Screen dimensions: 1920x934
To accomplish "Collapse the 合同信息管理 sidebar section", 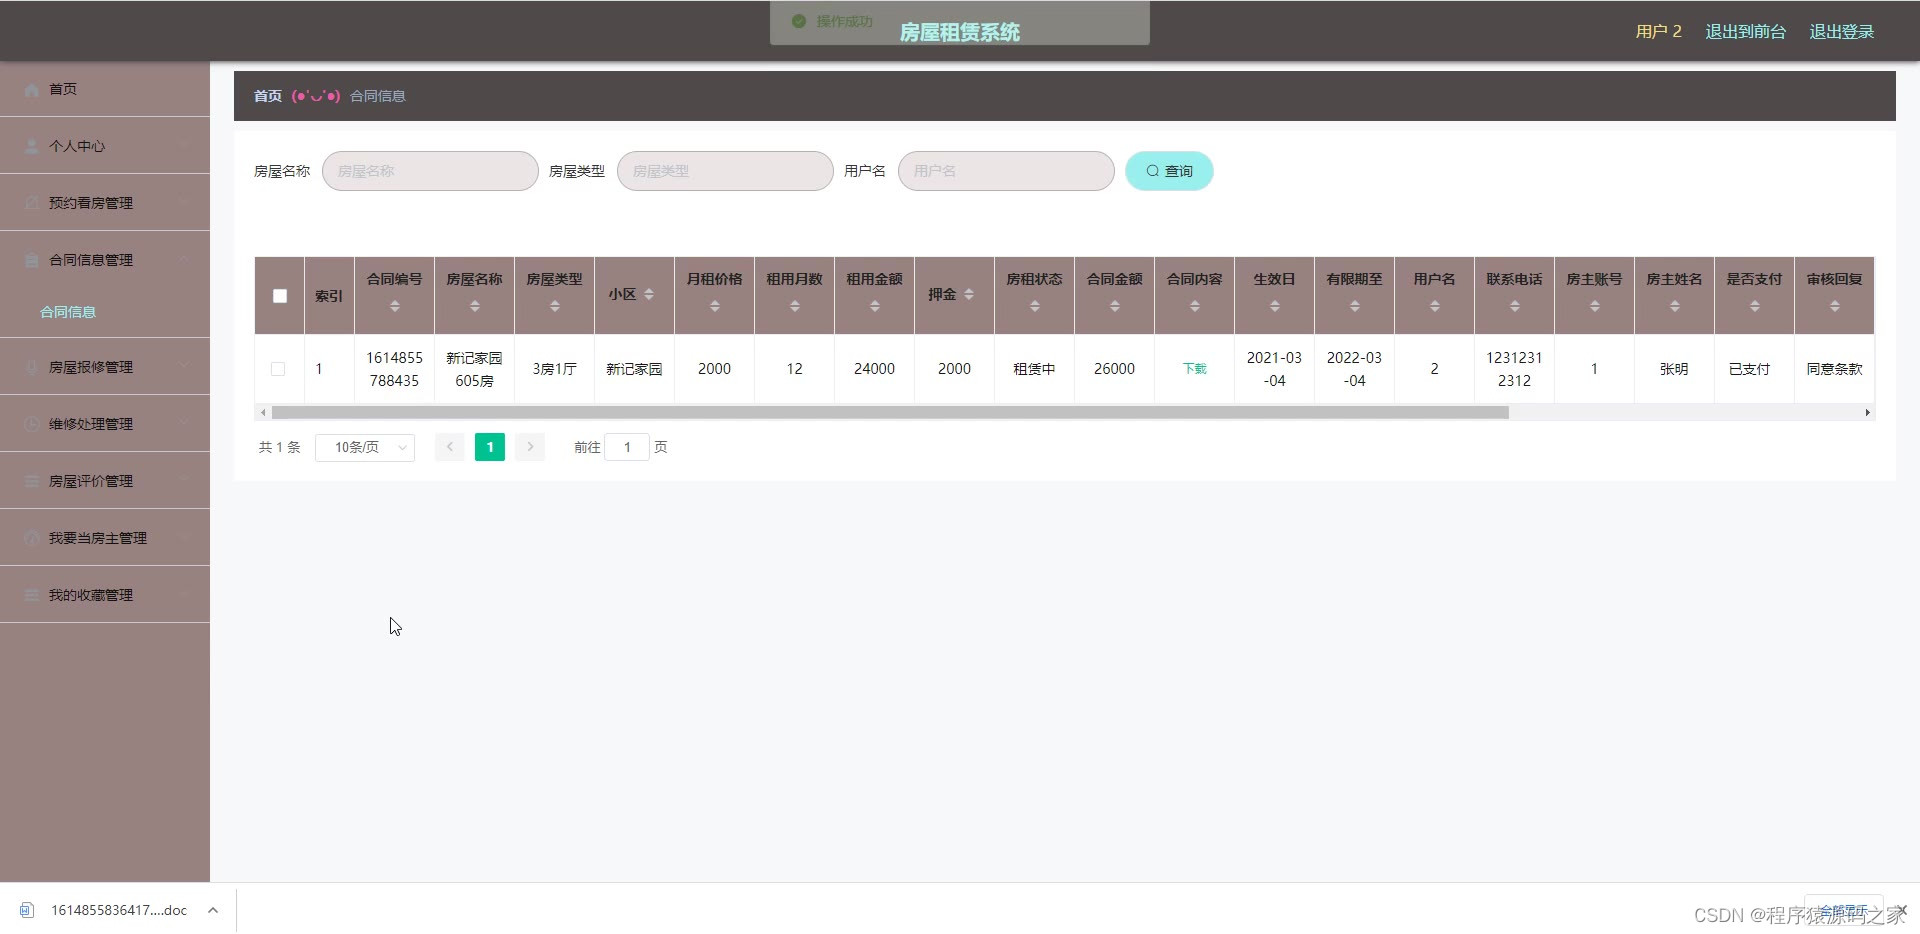I will tap(184, 259).
